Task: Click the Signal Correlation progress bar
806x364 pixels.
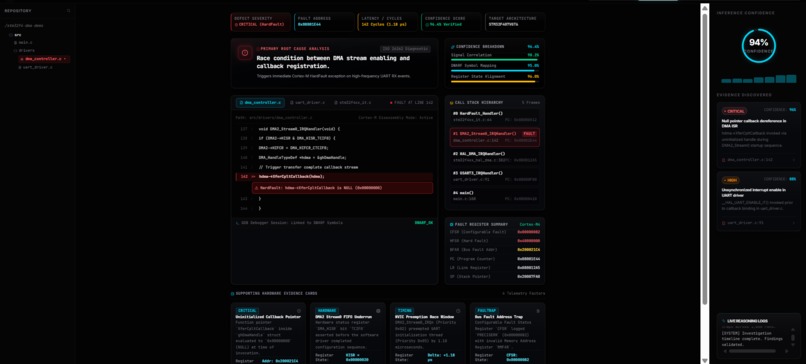Action: click(x=494, y=60)
